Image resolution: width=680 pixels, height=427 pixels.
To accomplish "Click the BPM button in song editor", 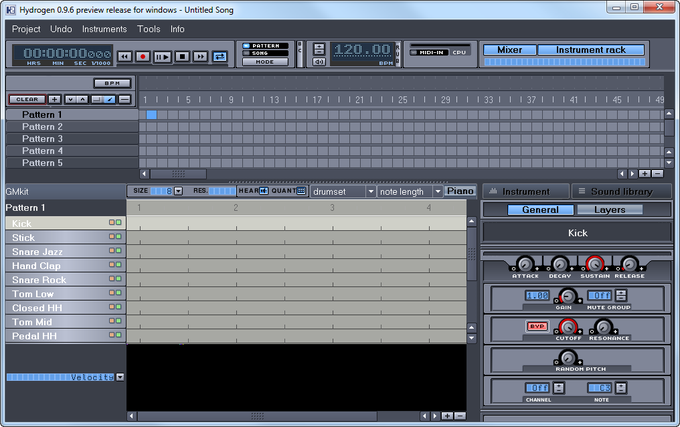I will [x=112, y=83].
